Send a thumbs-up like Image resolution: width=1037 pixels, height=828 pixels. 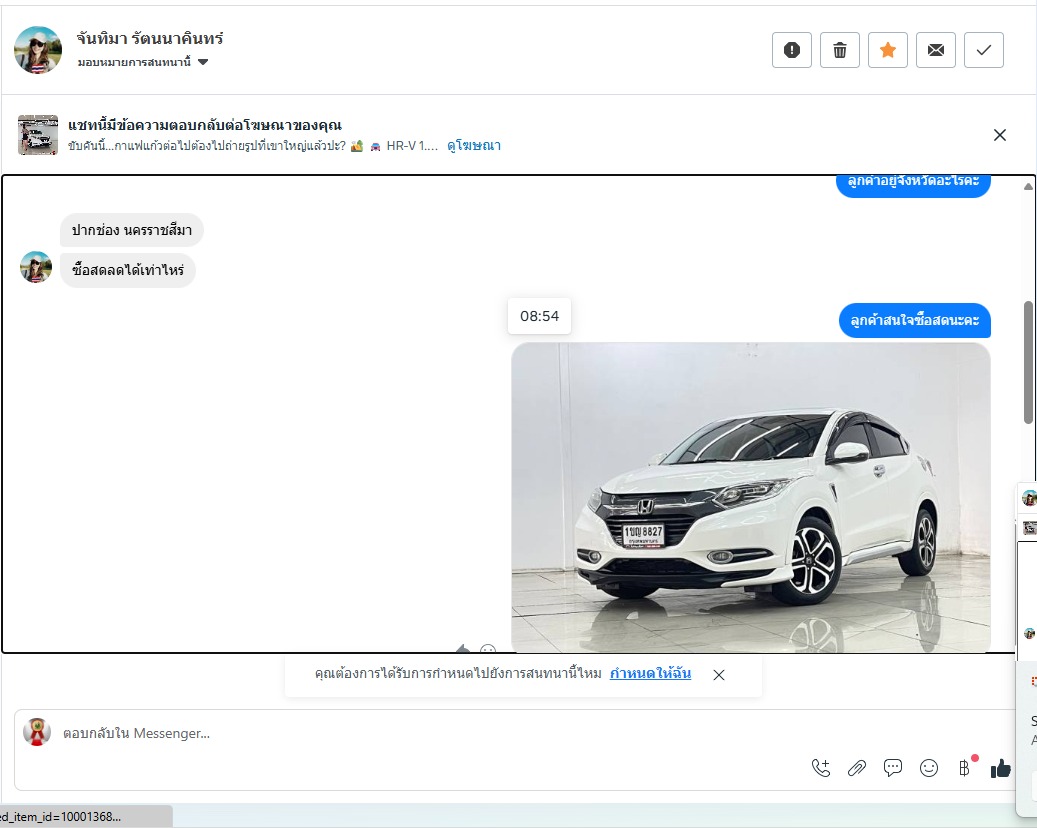(1000, 768)
